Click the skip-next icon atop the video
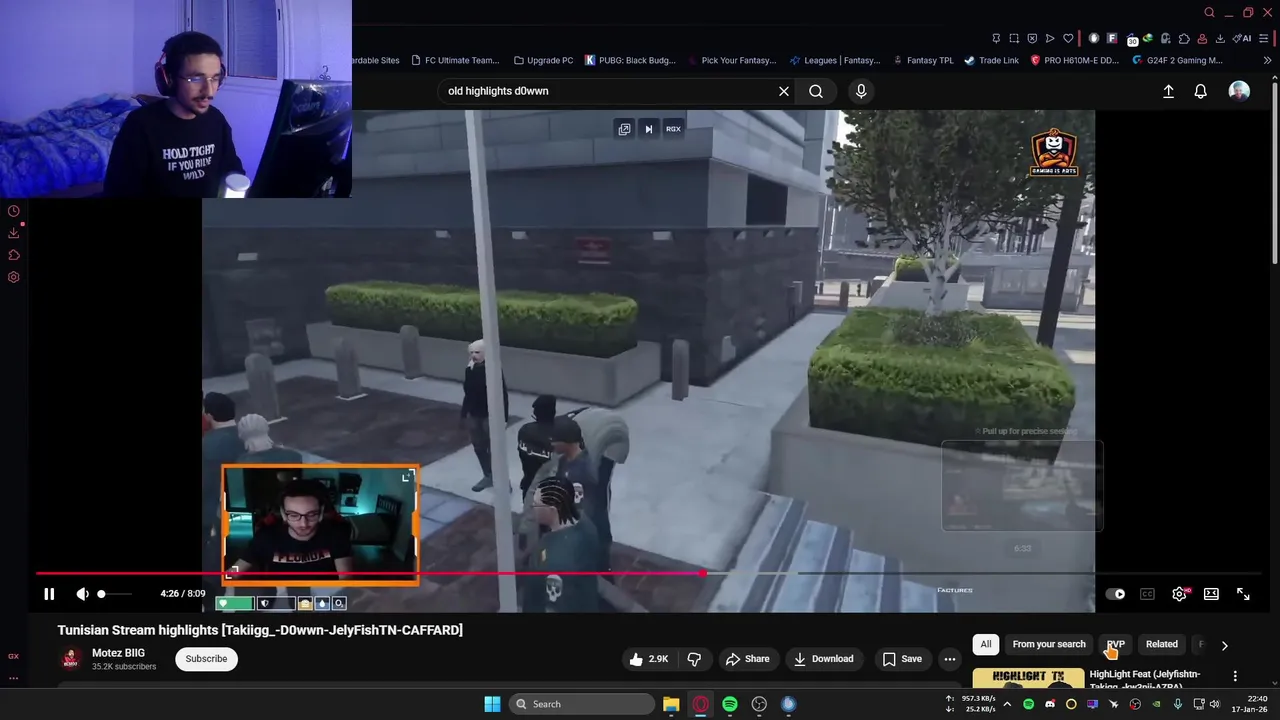Screen dimensions: 1280x720 [x=649, y=129]
